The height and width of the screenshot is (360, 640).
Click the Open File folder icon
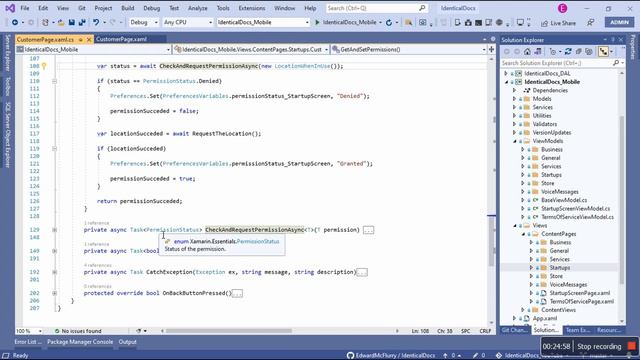[61, 22]
